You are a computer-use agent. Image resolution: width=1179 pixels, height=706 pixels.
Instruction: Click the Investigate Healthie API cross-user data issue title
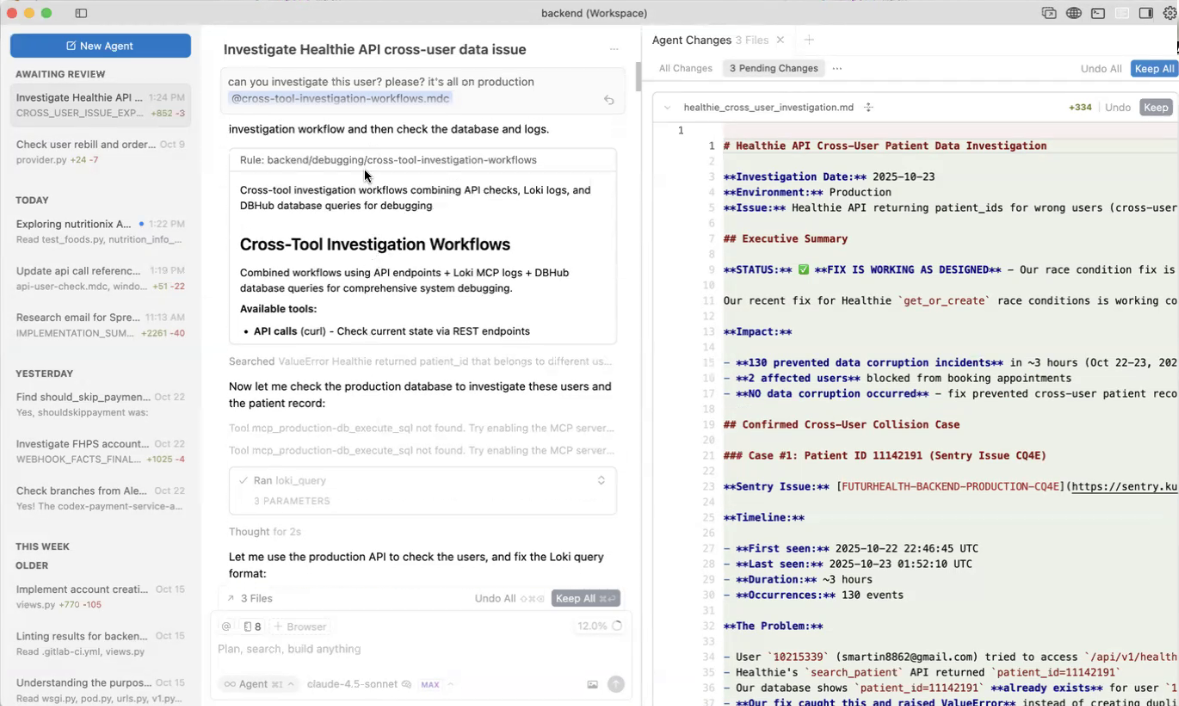[374, 50]
